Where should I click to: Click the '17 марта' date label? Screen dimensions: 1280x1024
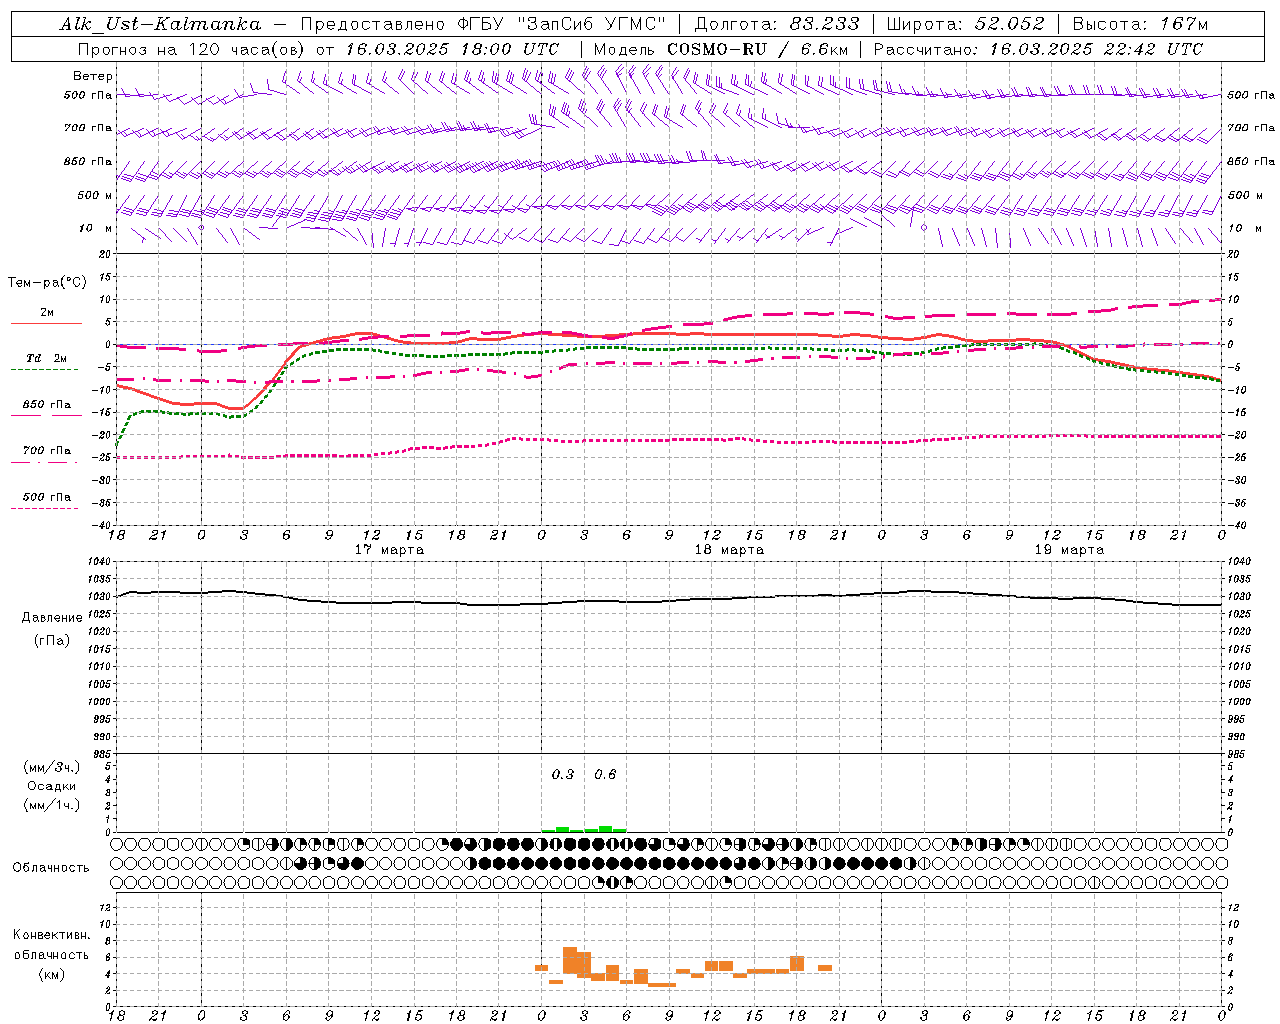pos(390,550)
